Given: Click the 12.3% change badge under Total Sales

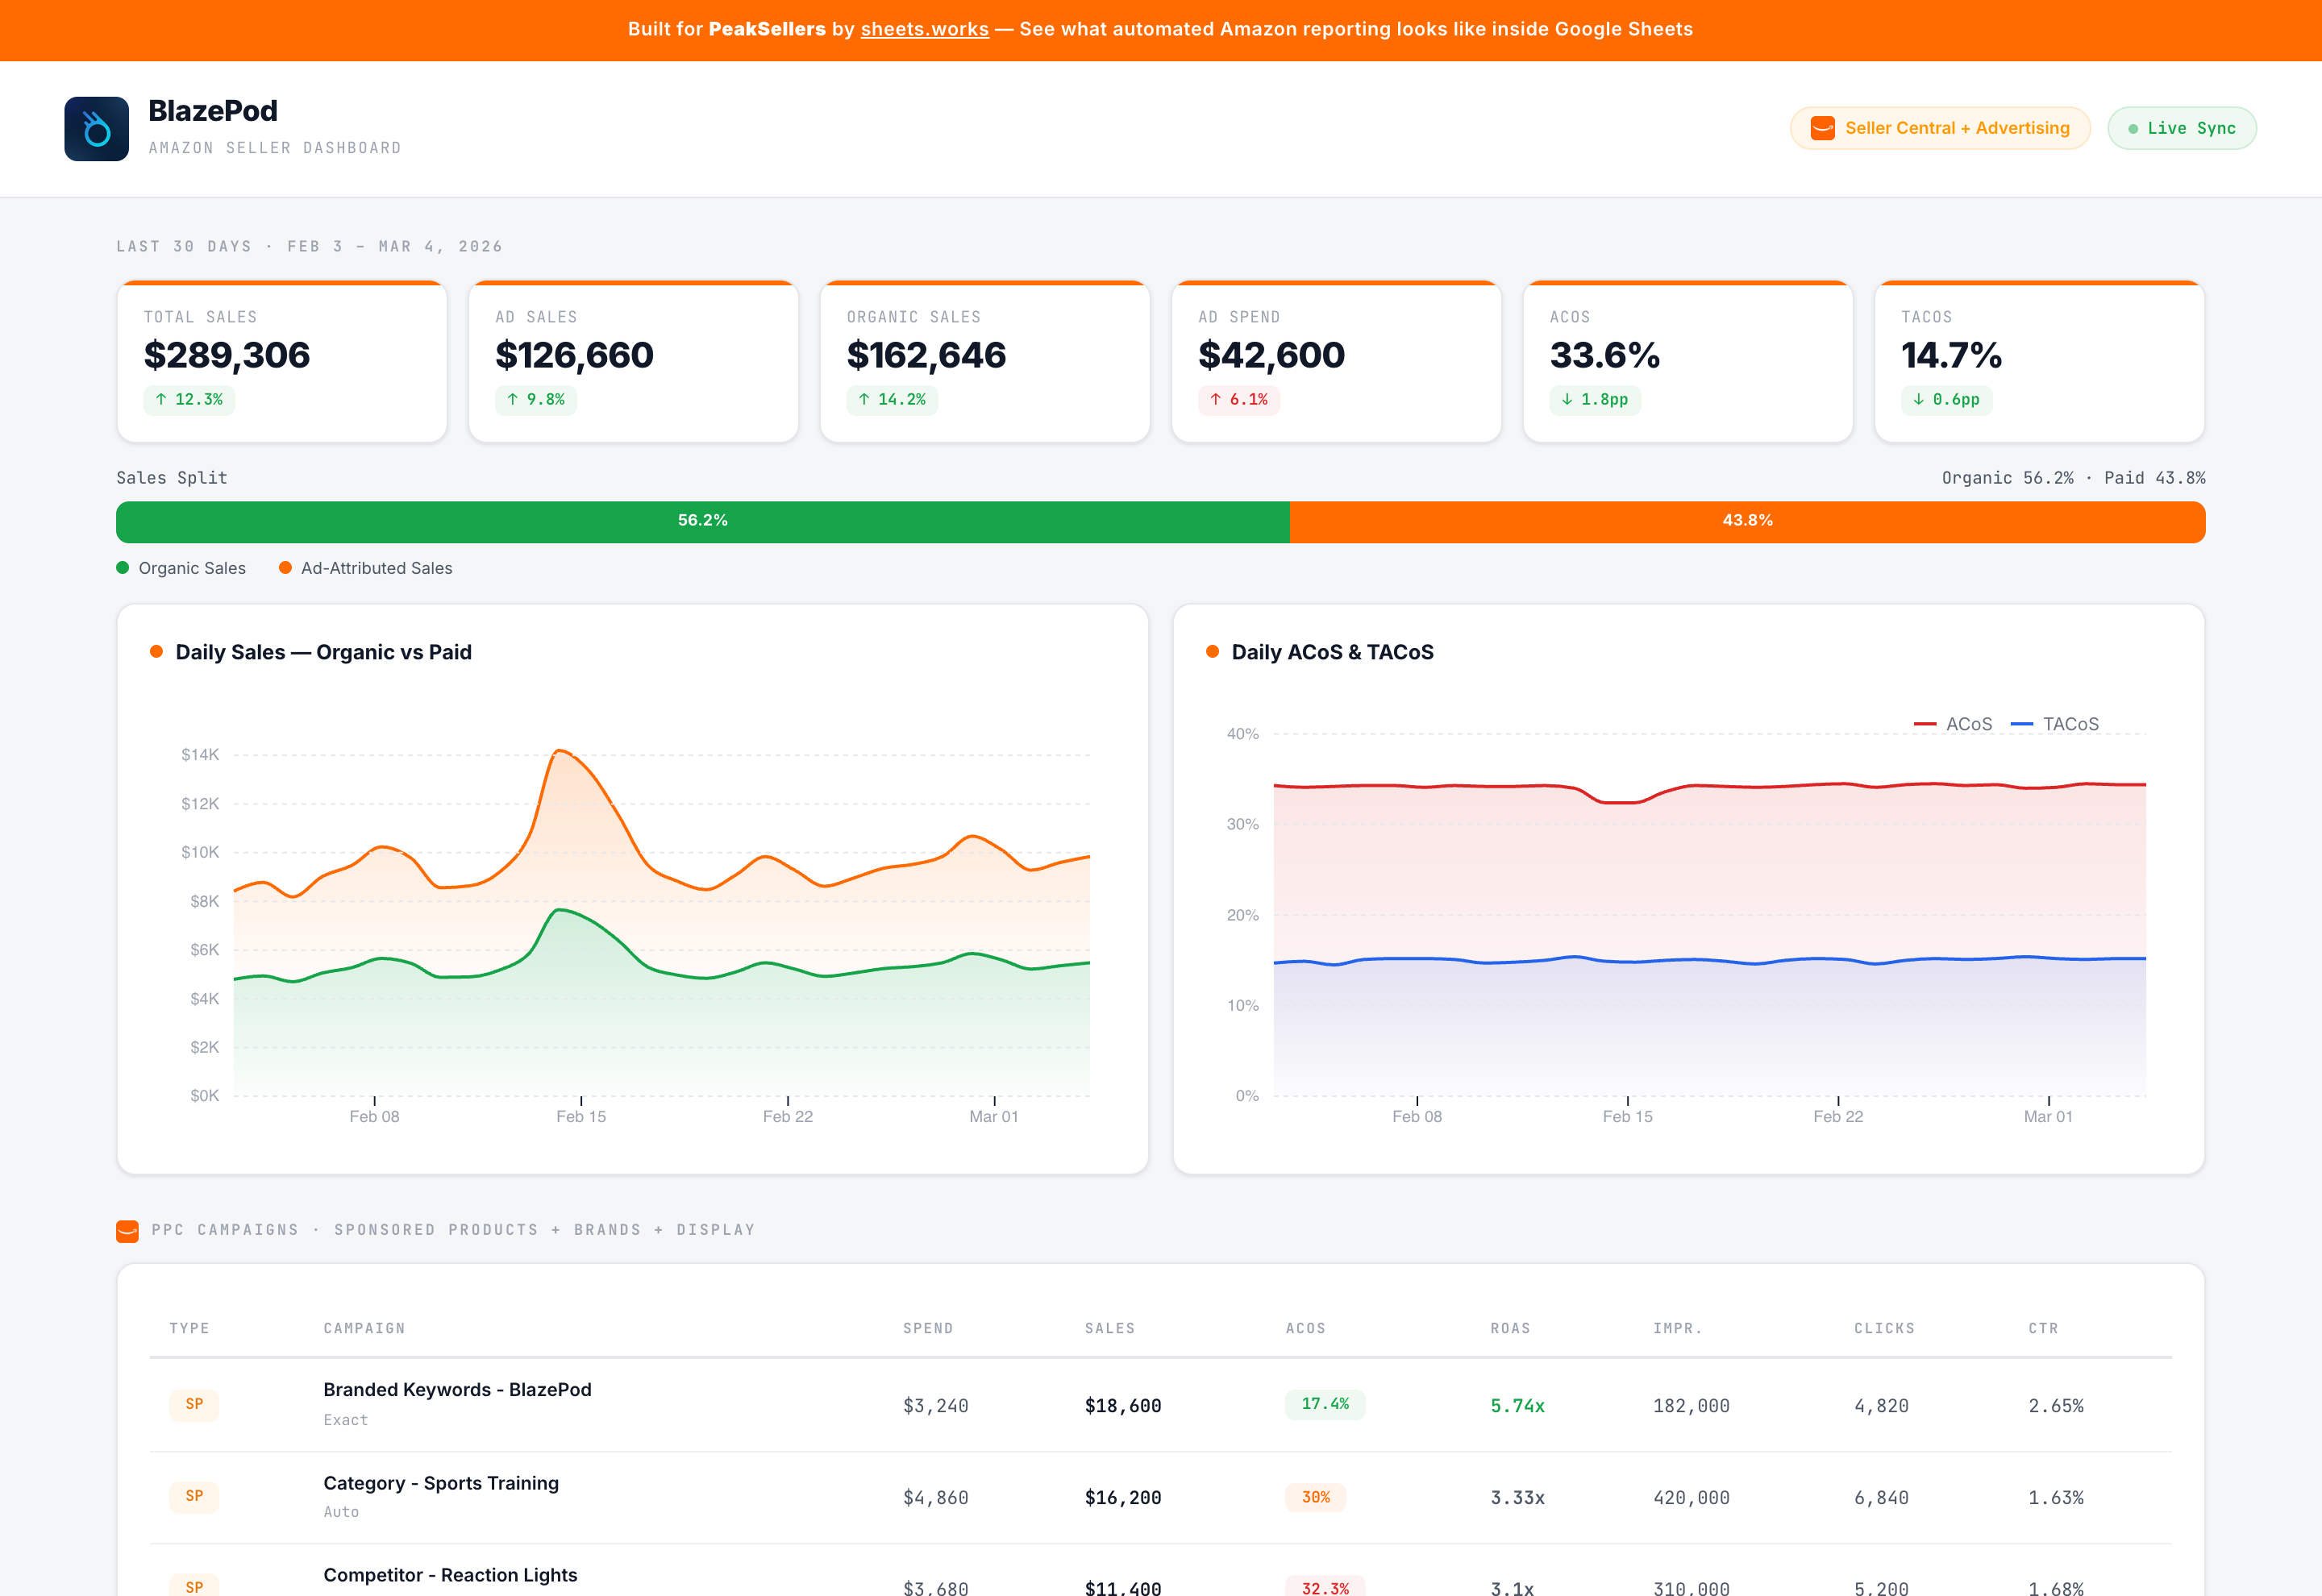Looking at the screenshot, I should 189,399.
